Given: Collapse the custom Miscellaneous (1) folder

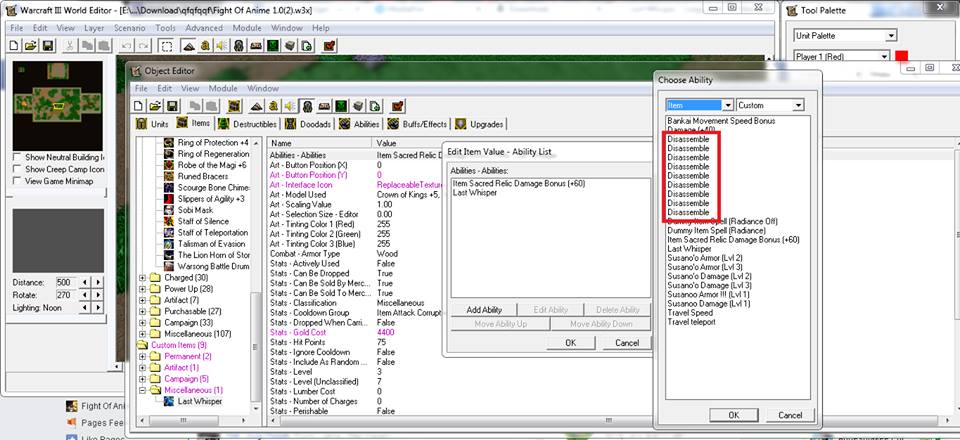Looking at the screenshot, I should click(x=143, y=390).
